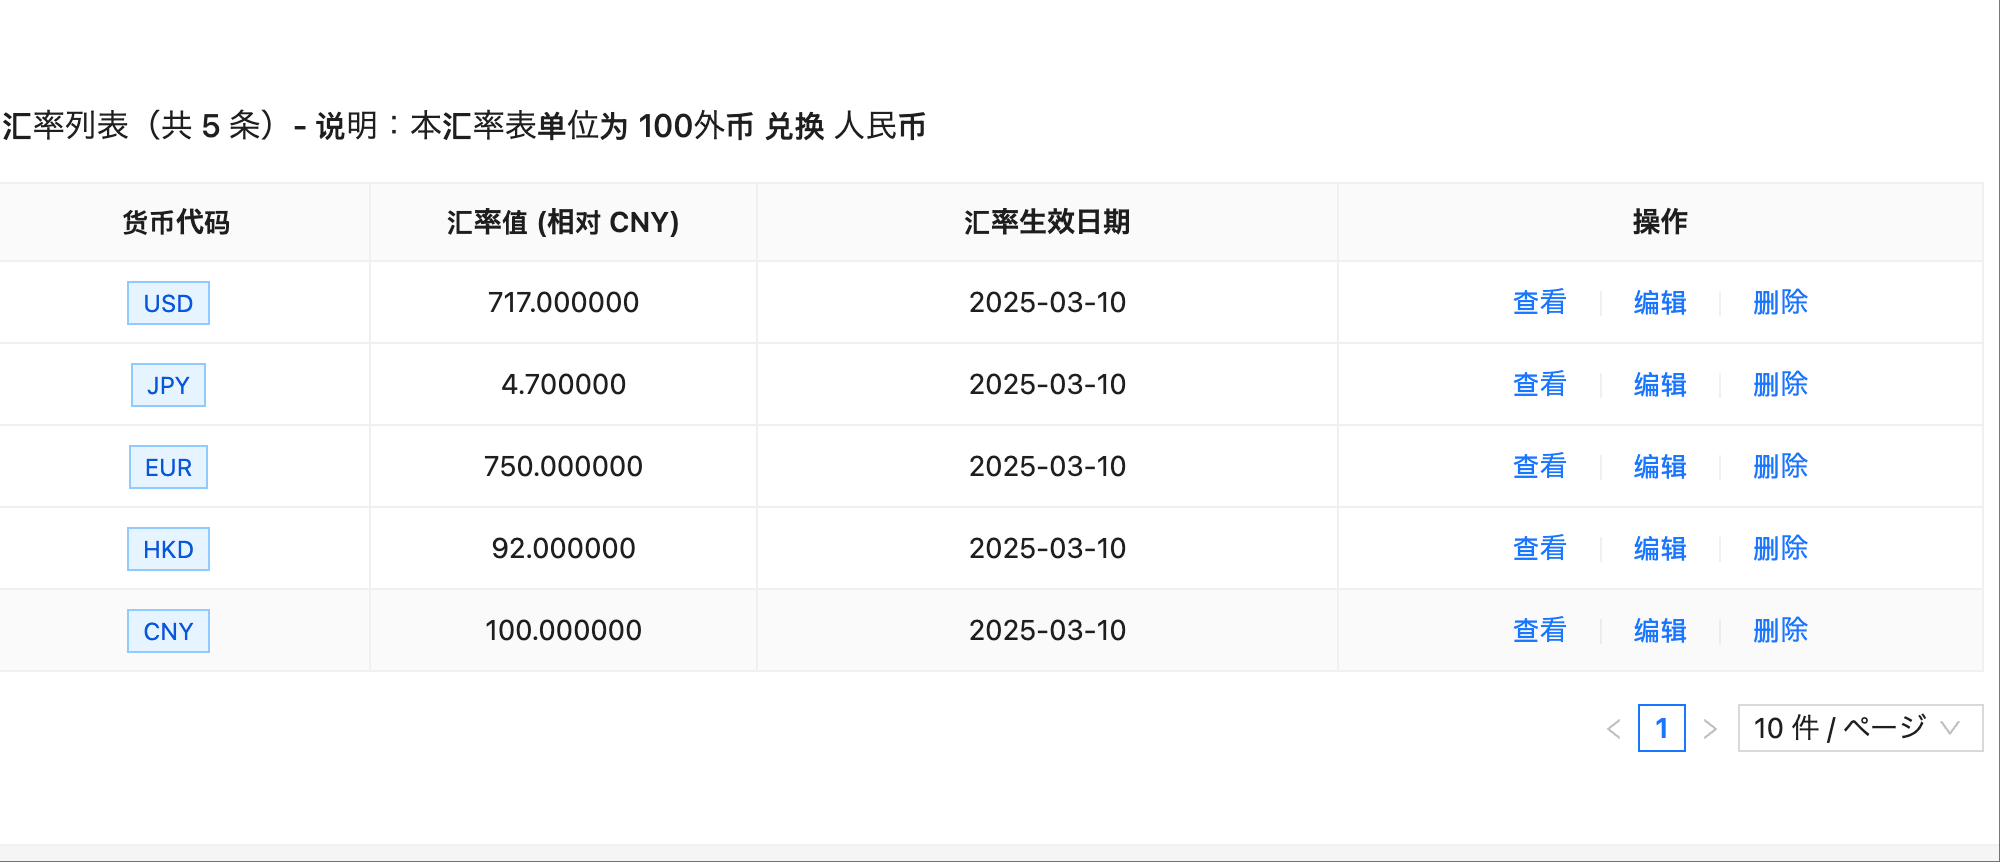View the EUR exchange rate details
Screen dimensions: 2000x862
[x=1539, y=466]
